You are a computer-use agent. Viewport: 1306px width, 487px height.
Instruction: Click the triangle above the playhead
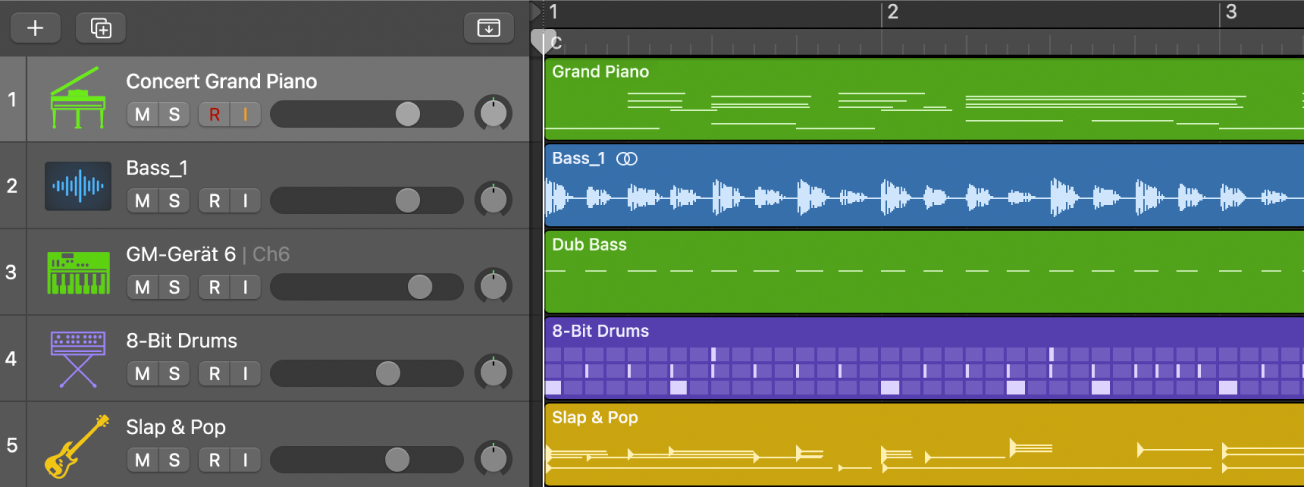(x=535, y=11)
